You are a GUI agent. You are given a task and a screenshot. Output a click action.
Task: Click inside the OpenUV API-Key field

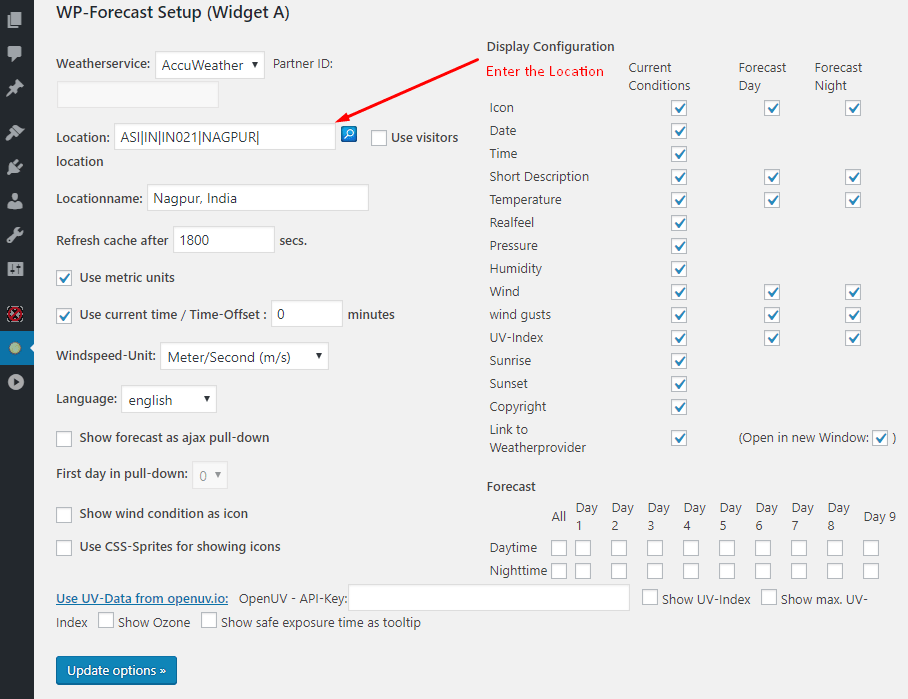(489, 598)
